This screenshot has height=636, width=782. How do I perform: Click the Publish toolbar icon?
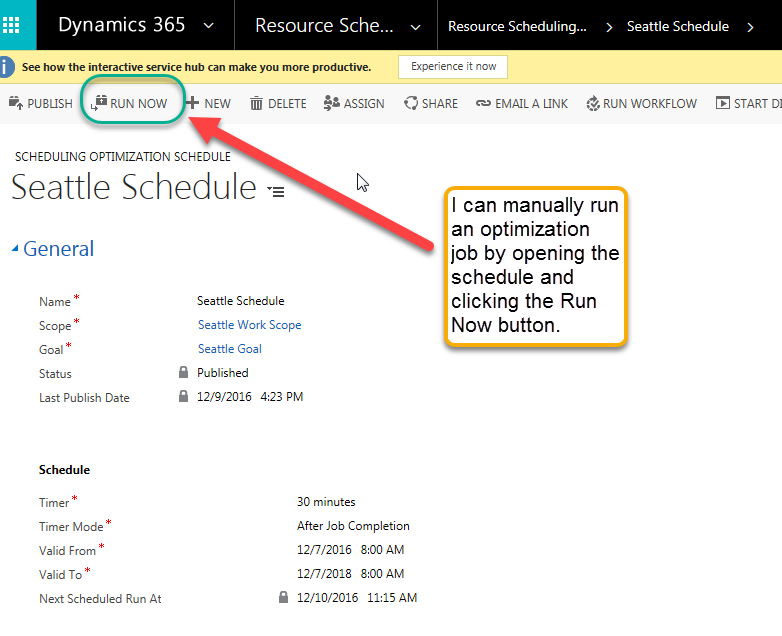coord(16,103)
